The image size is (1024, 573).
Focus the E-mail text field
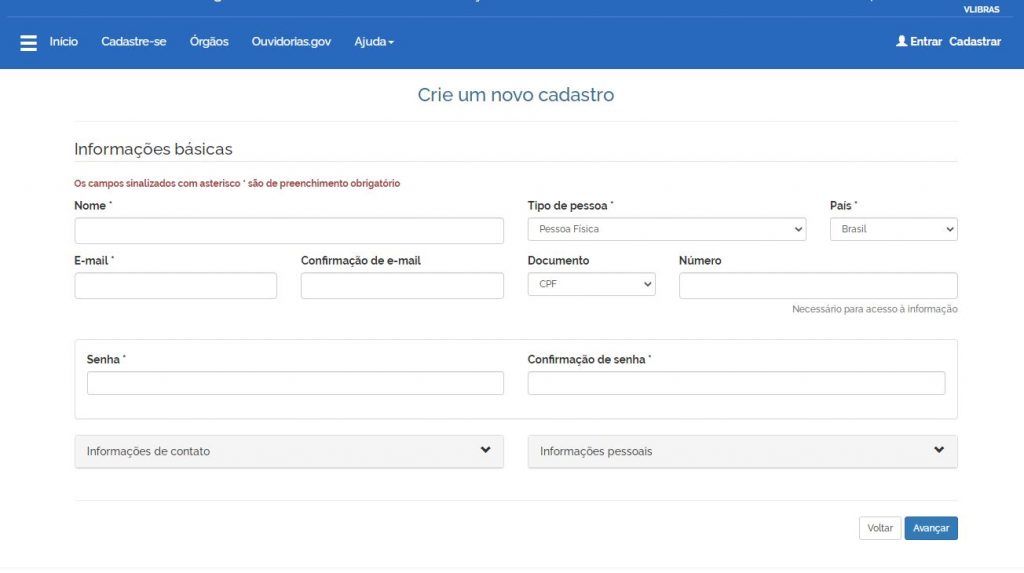click(175, 286)
